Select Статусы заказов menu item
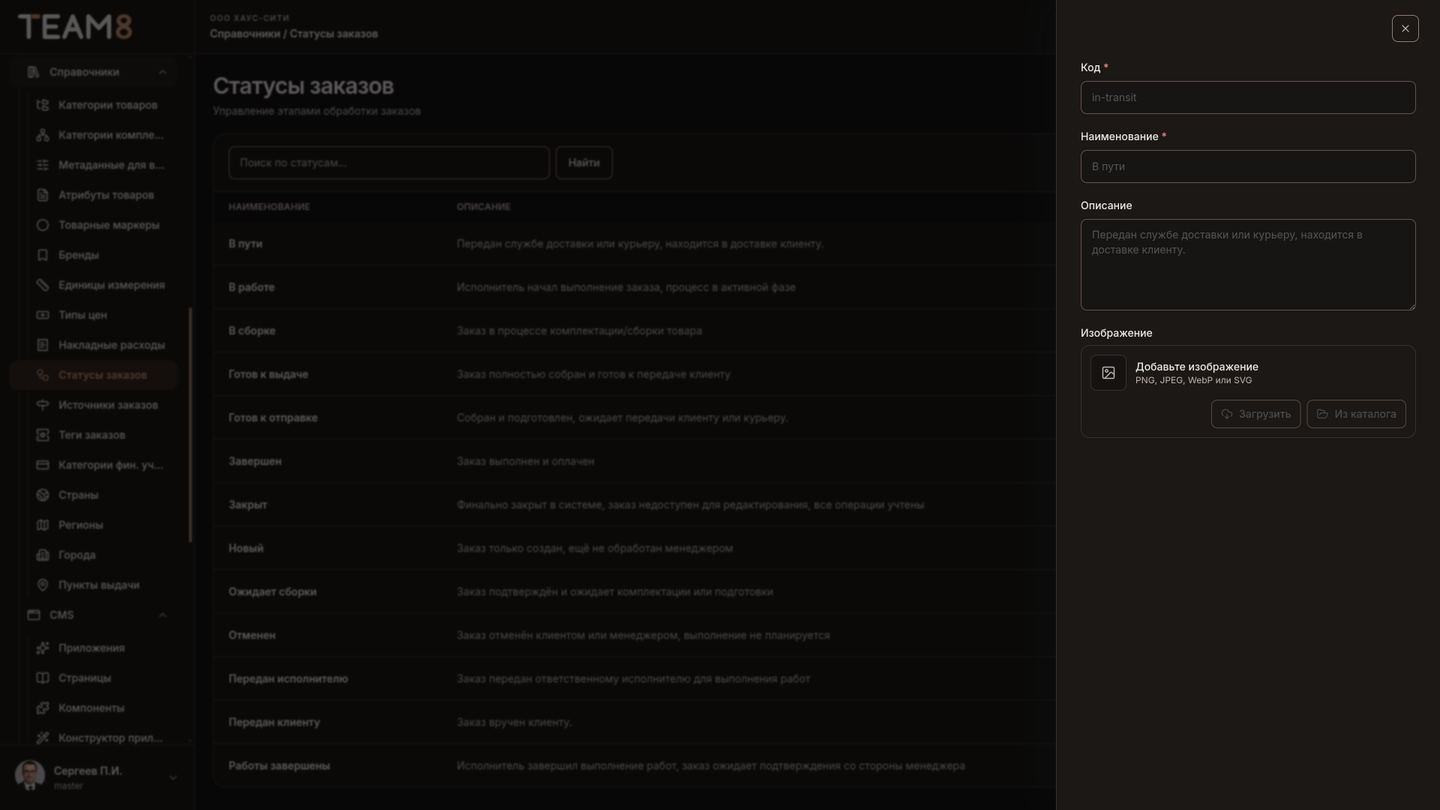The width and height of the screenshot is (1440, 810). (x=94, y=375)
